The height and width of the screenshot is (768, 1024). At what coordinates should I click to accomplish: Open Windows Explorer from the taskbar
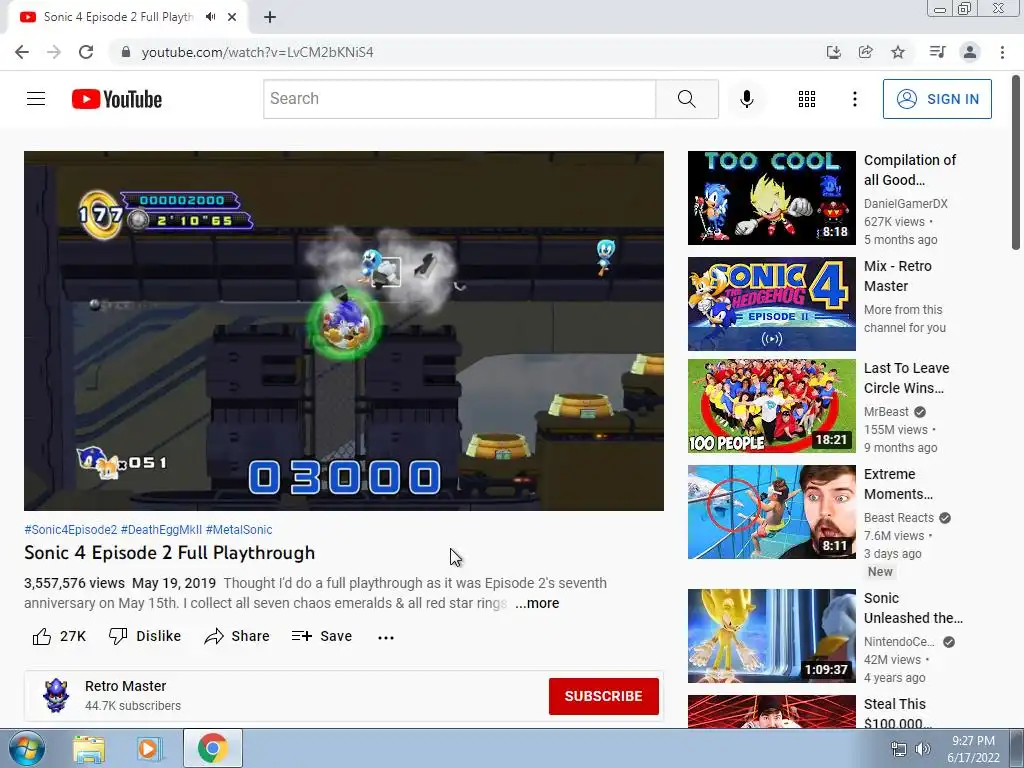[x=89, y=749]
